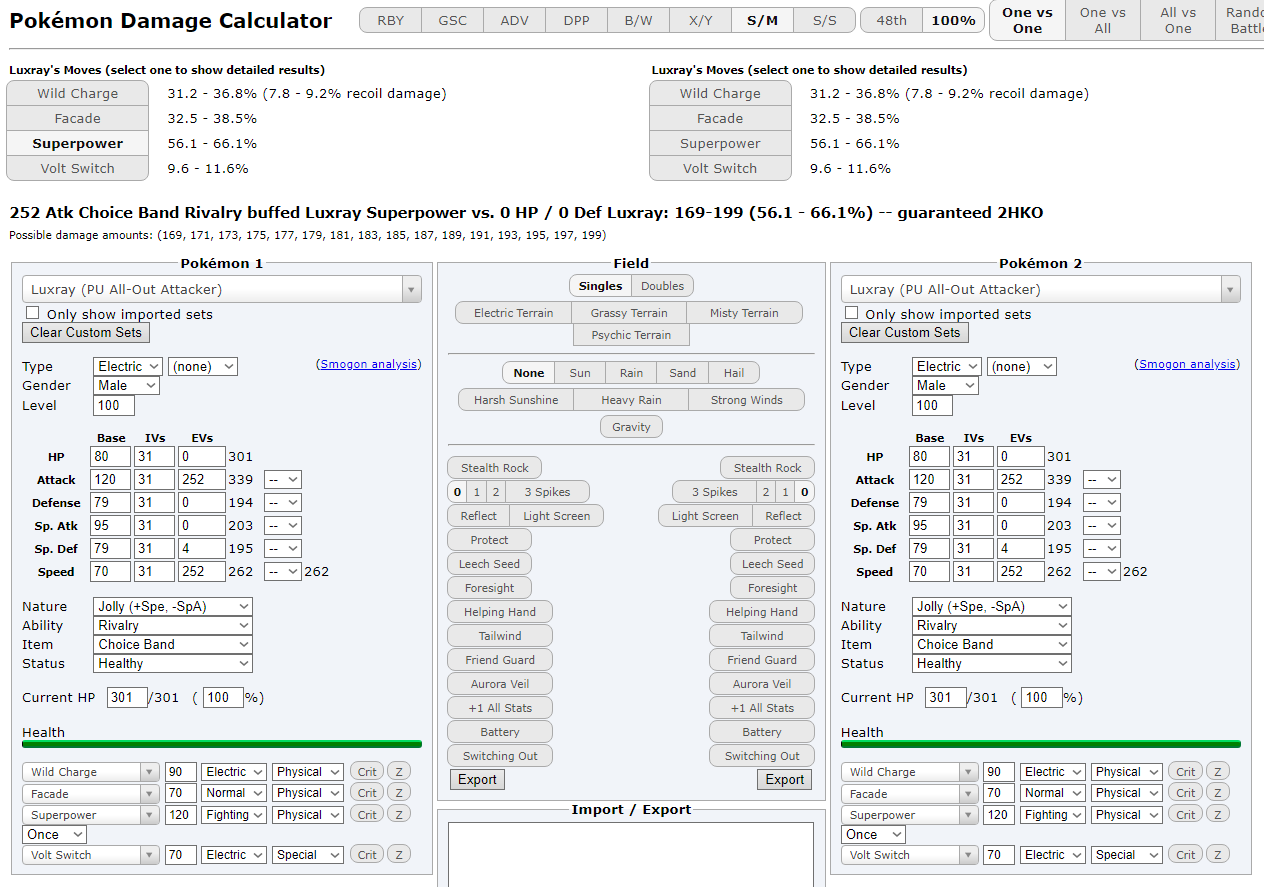Toggle Helping Hand on Pokémon 2 side

pos(762,612)
